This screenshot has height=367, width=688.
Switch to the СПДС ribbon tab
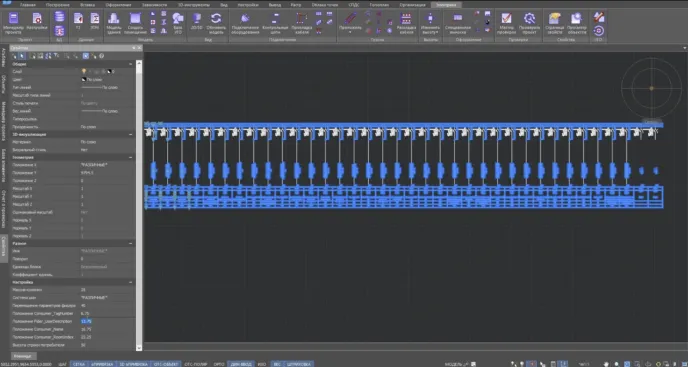click(x=353, y=5)
